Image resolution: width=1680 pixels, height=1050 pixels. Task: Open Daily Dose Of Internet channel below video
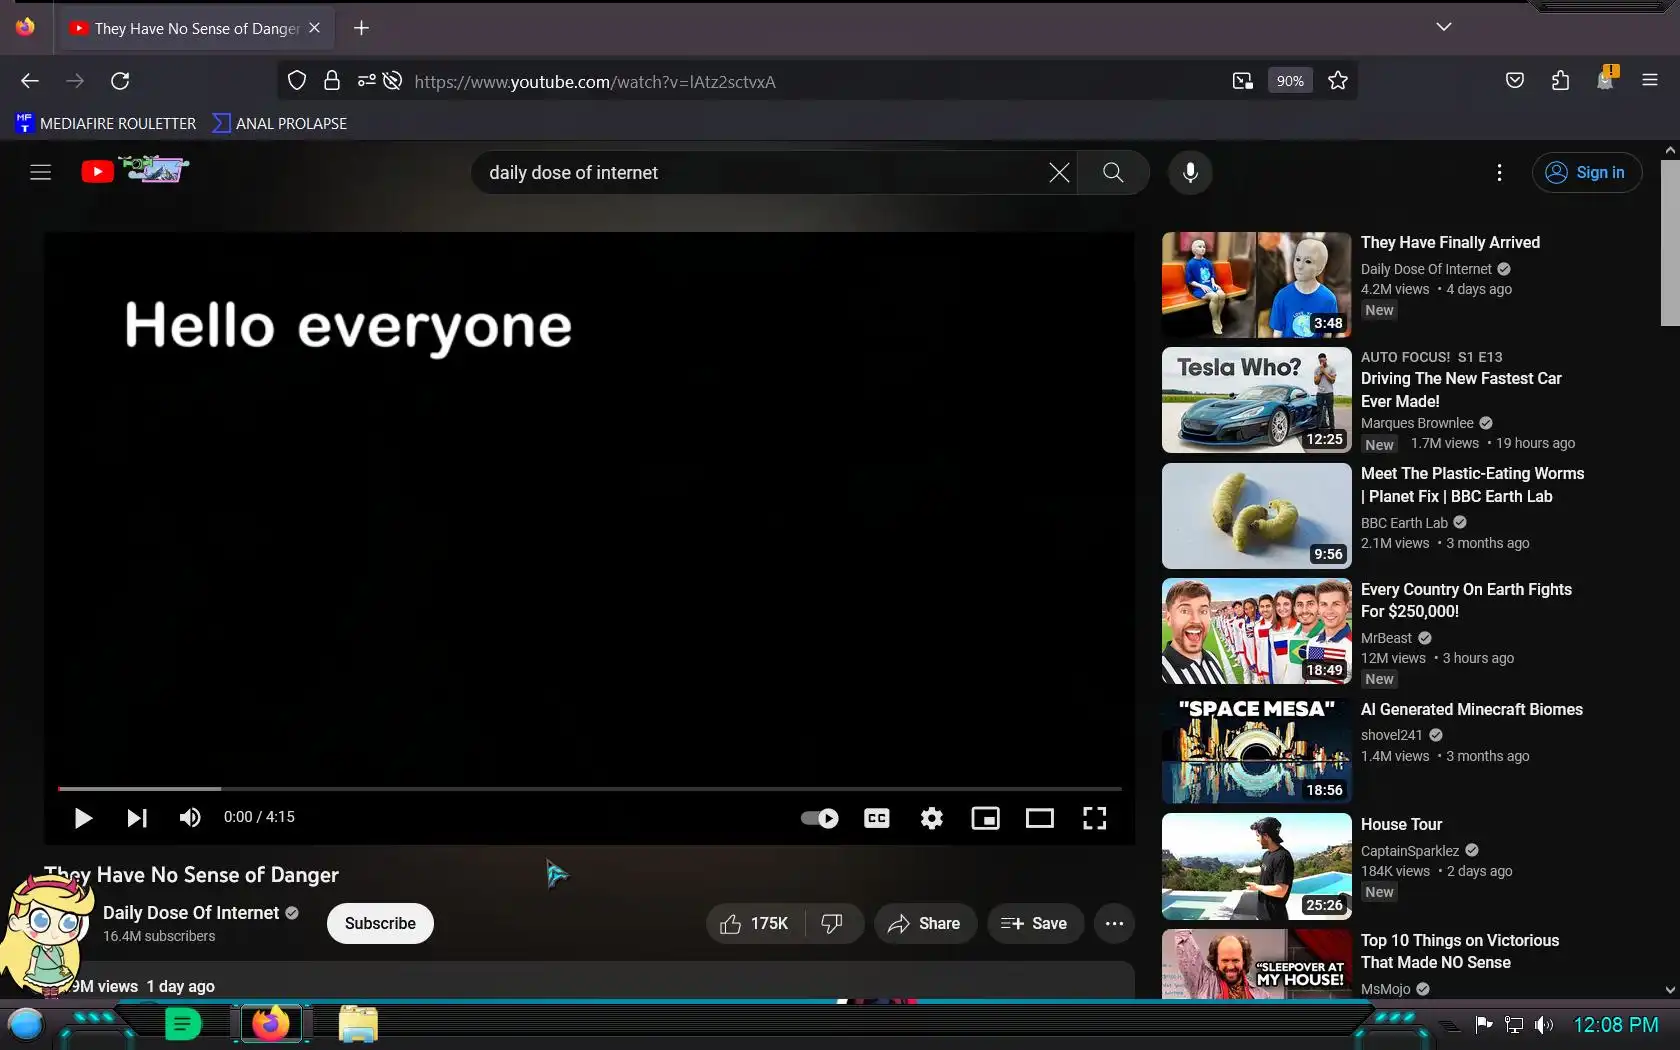191,913
